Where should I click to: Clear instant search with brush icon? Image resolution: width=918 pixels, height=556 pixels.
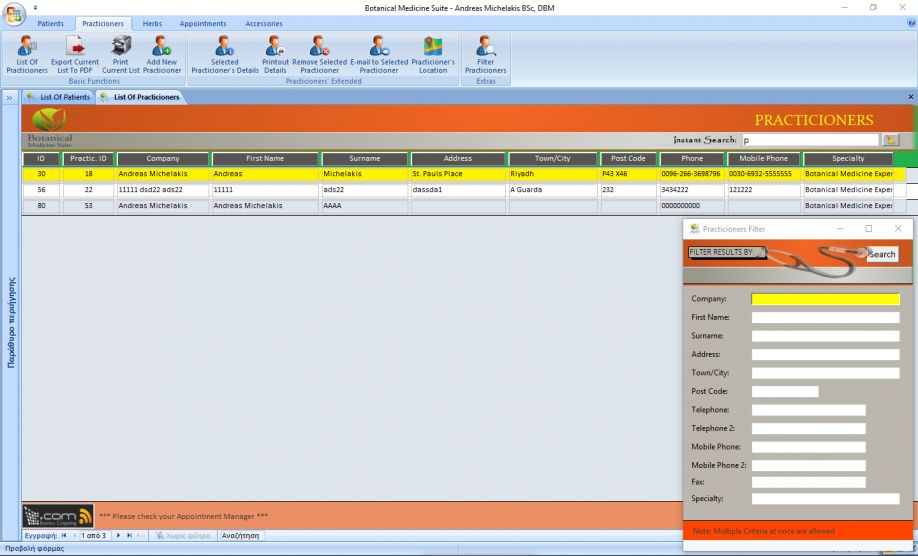pos(890,140)
